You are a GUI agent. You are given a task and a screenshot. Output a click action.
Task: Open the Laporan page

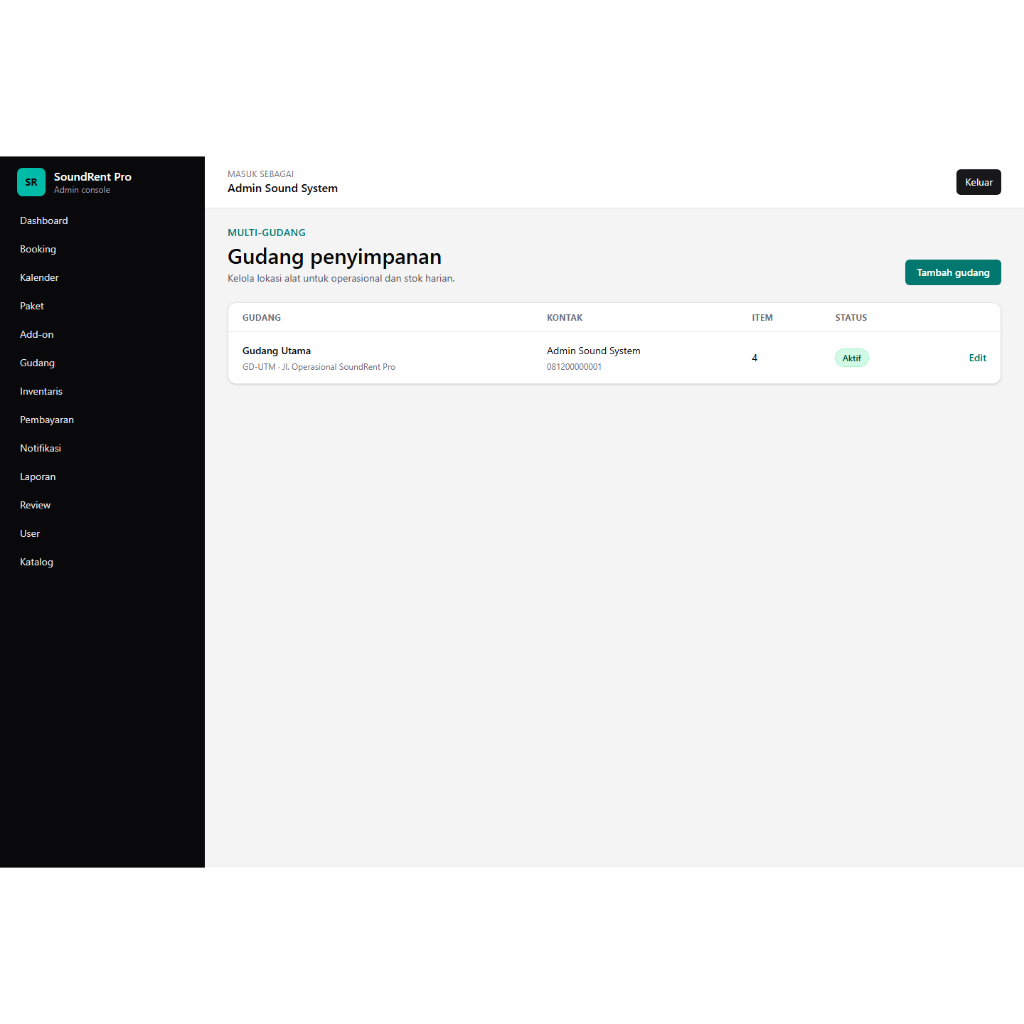[38, 477]
